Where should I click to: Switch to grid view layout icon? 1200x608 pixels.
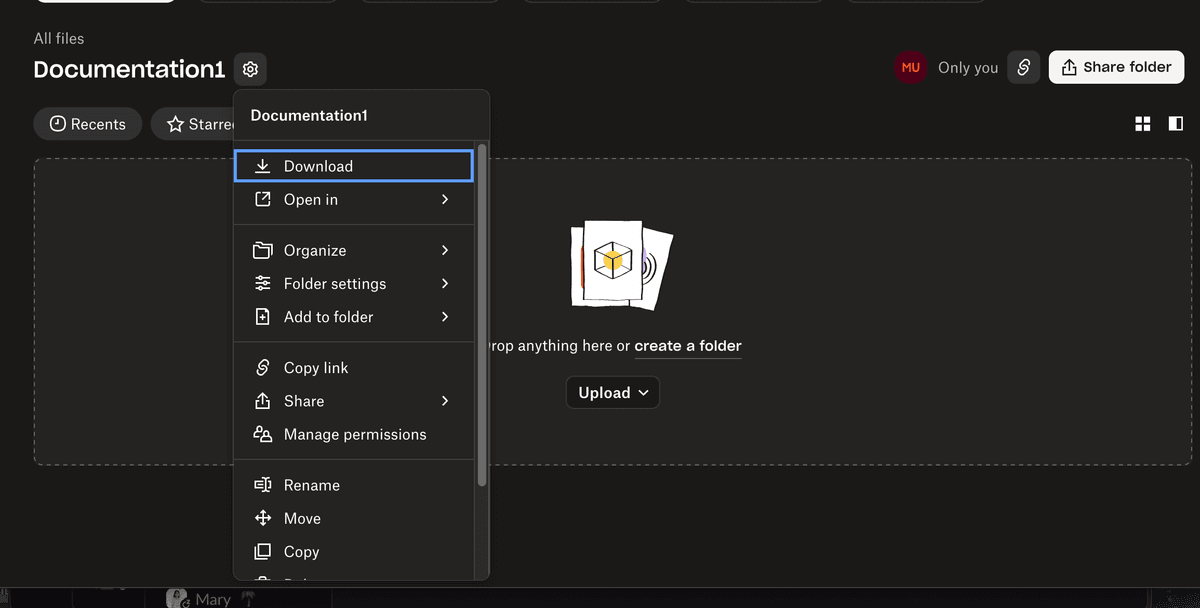coord(1142,124)
